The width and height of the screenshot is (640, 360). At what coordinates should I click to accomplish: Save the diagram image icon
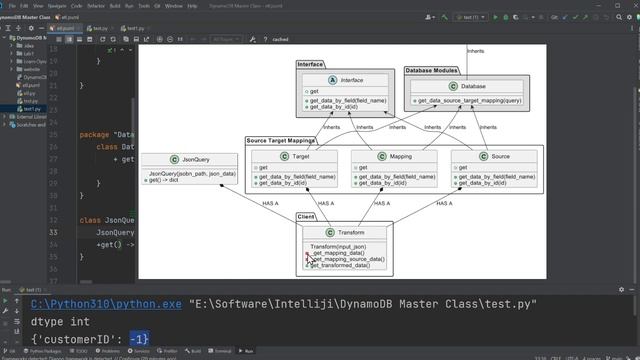click(x=136, y=39)
